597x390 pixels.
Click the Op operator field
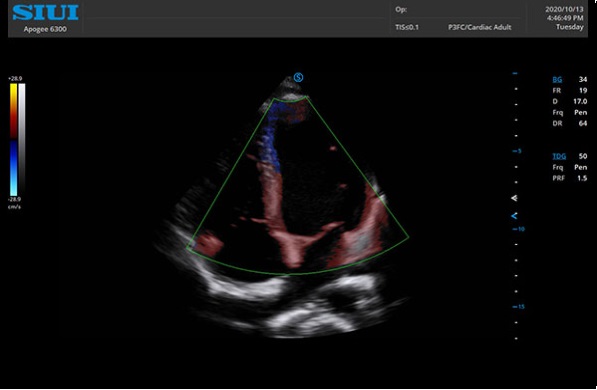pyautogui.click(x=401, y=10)
